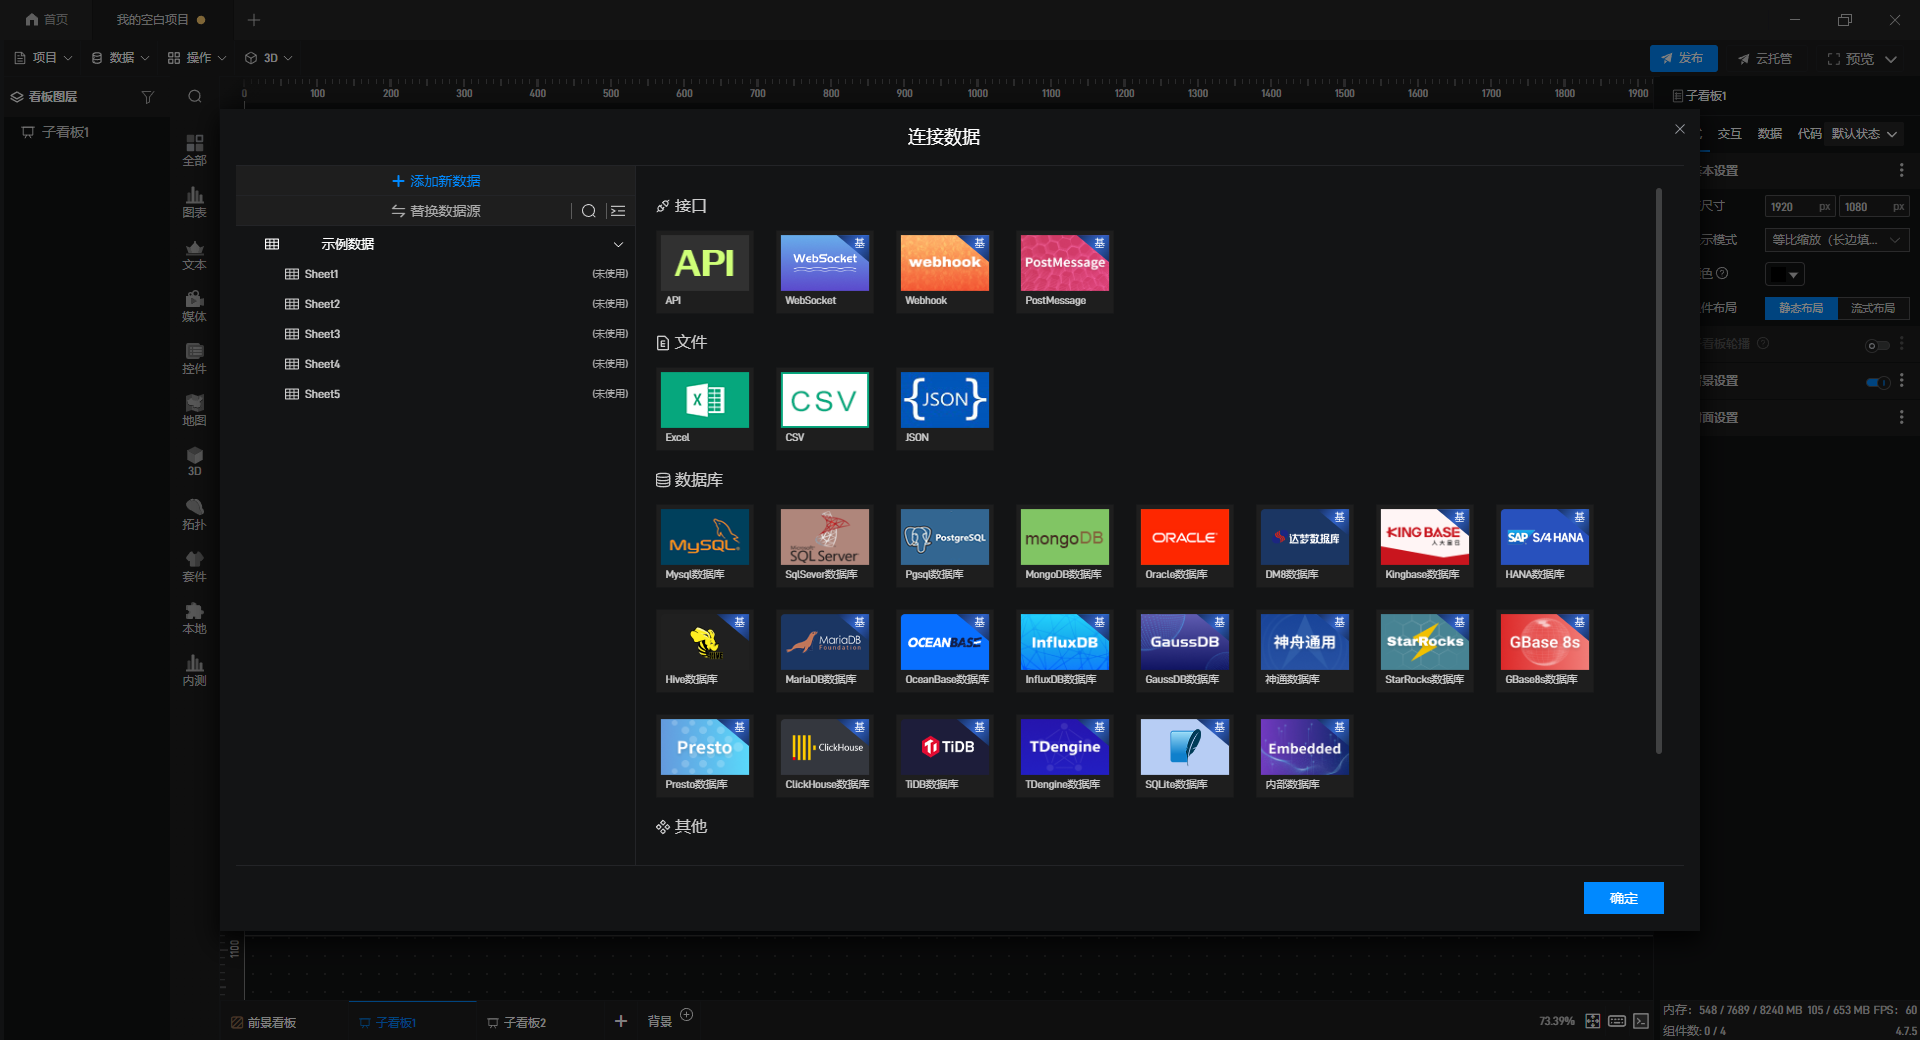1920x1040 pixels.
Task: Click the black background color swatch
Action: (1776, 274)
